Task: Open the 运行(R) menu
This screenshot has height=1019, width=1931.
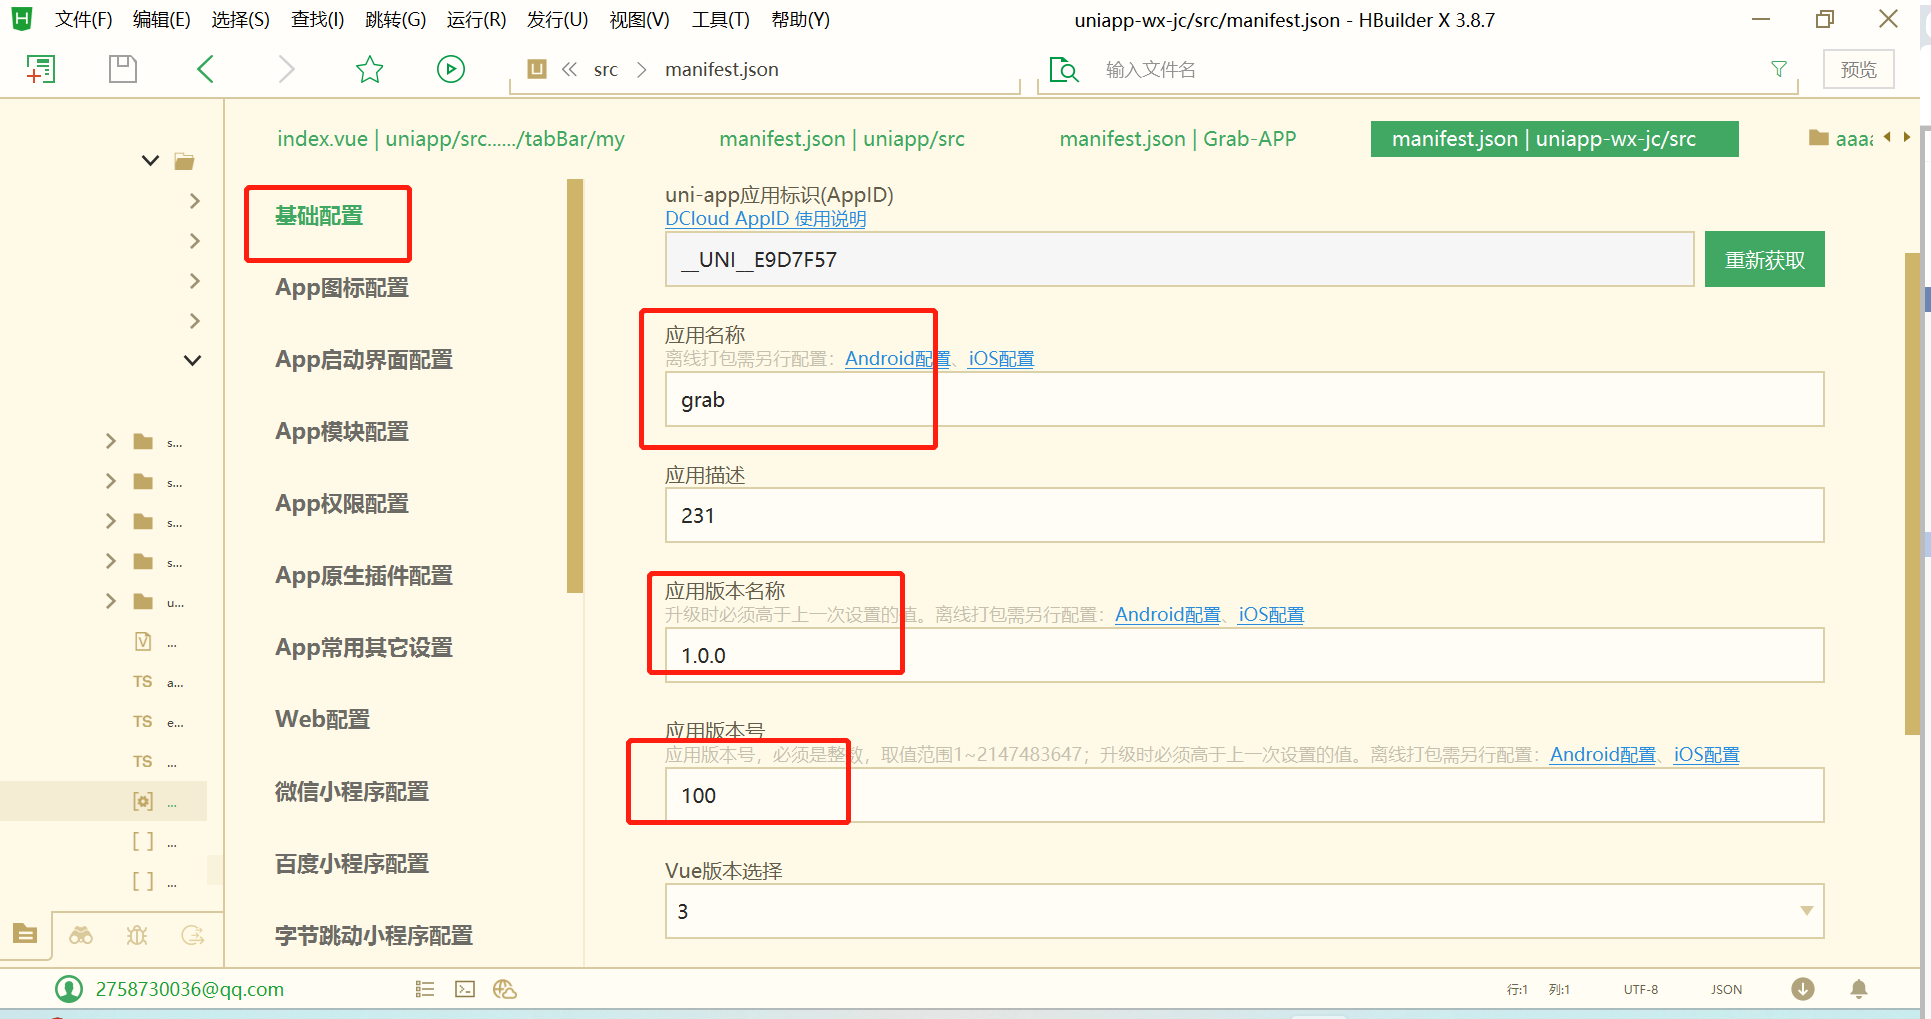Action: pos(476,20)
